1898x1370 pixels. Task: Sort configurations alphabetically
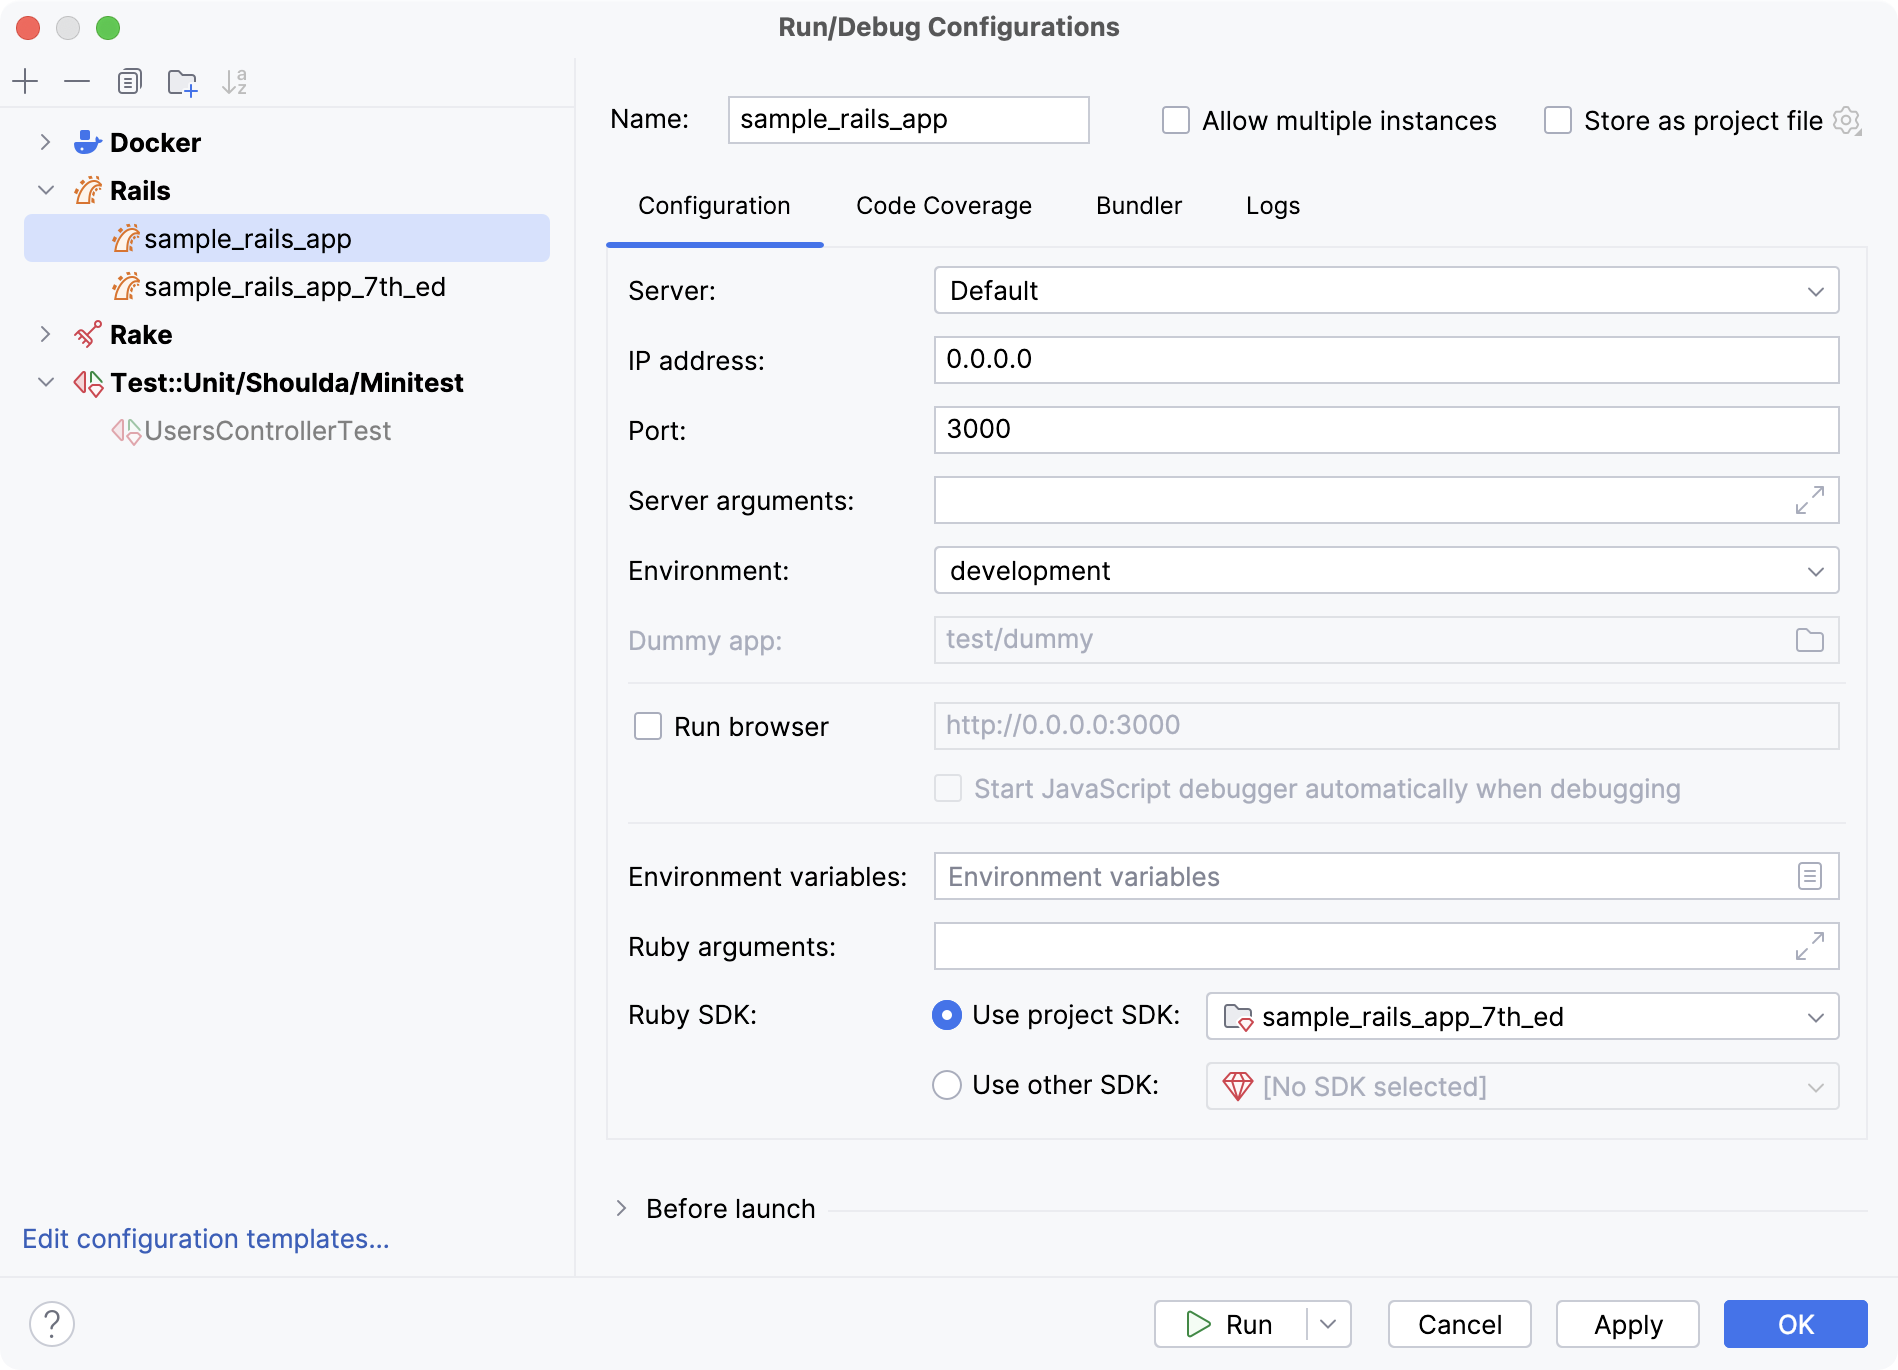236,81
